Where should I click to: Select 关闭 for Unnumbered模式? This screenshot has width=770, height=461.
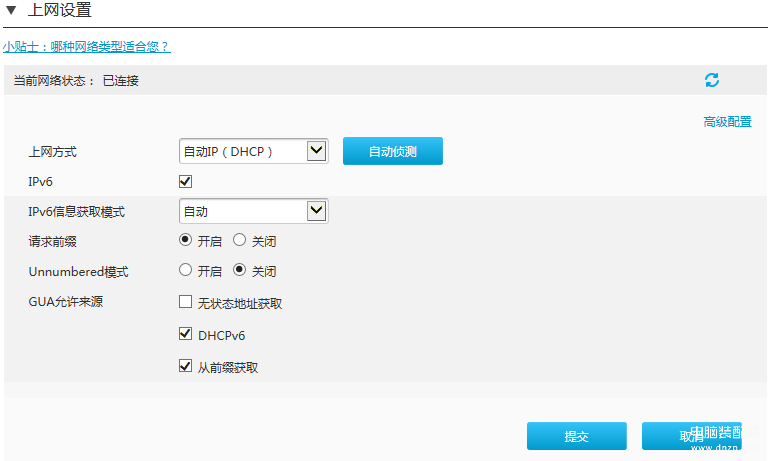[x=239, y=270]
